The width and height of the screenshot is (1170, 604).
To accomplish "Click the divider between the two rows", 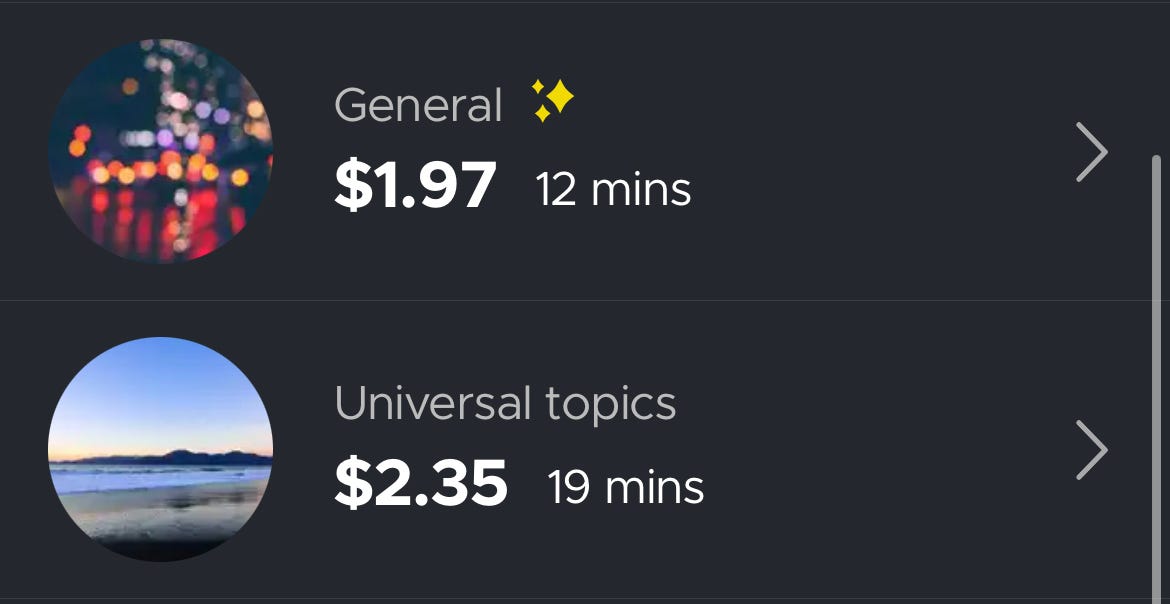I will coord(585,302).
